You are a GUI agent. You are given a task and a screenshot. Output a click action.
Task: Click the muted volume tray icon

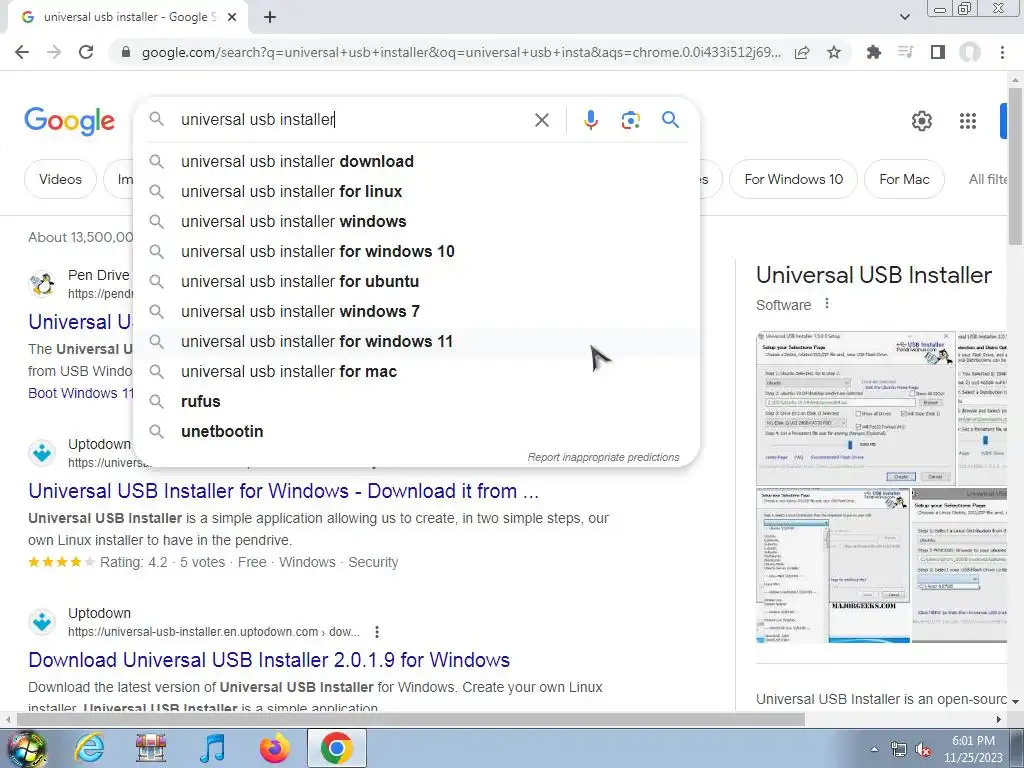[923, 750]
